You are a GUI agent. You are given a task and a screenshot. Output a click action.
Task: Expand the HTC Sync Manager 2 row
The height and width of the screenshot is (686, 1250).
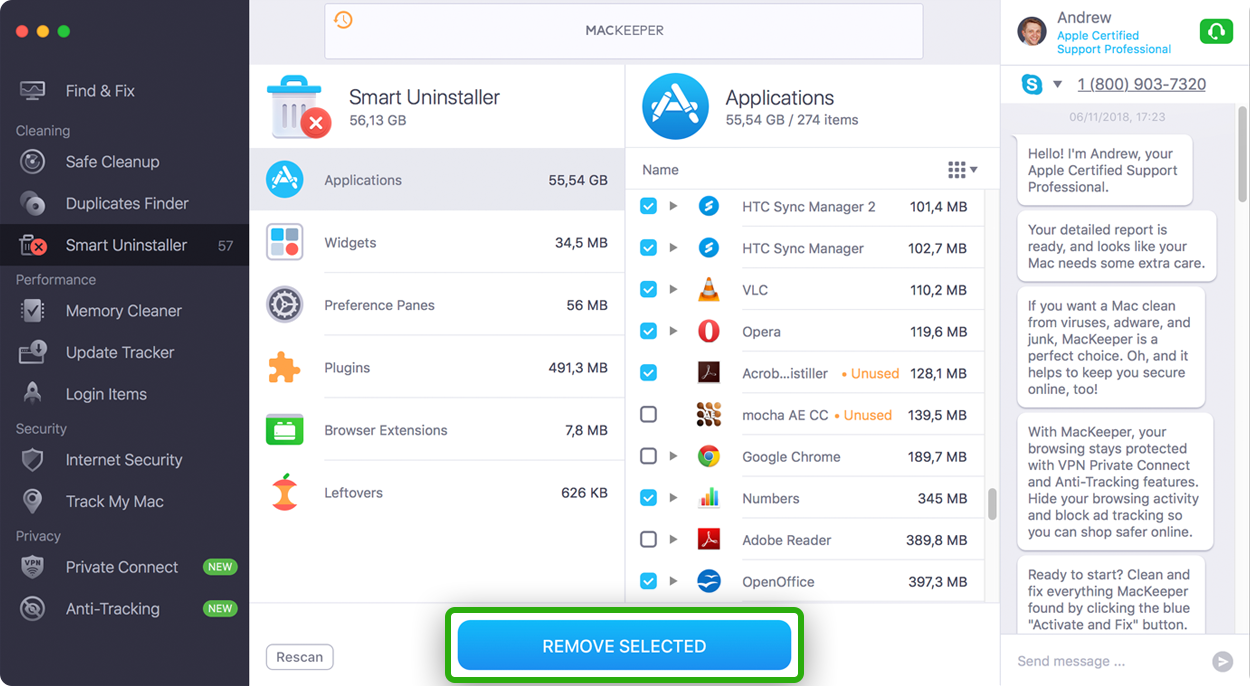pos(673,206)
